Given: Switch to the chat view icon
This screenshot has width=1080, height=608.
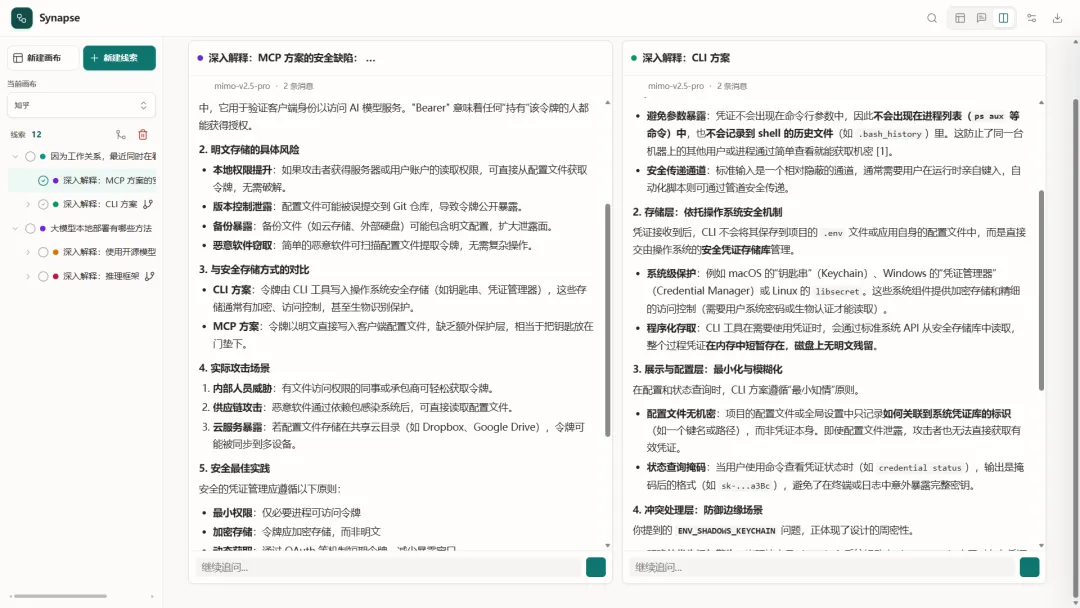Looking at the screenshot, I should click(982, 19).
